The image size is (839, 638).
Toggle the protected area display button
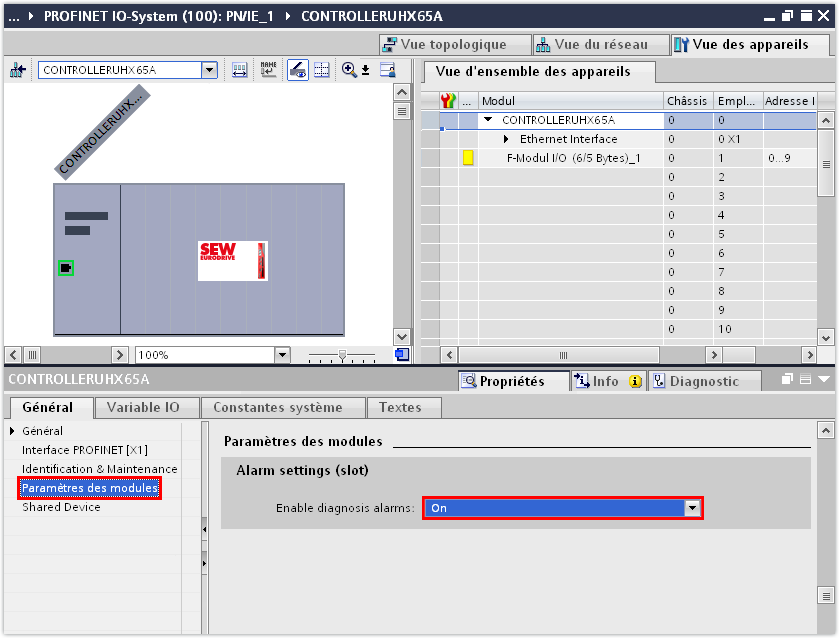298,70
